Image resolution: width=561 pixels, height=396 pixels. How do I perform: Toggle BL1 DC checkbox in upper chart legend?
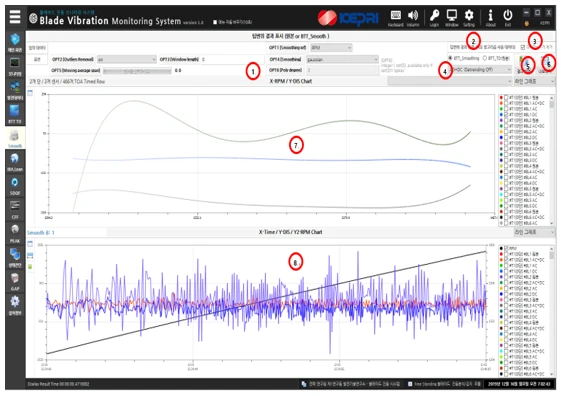(x=506, y=114)
